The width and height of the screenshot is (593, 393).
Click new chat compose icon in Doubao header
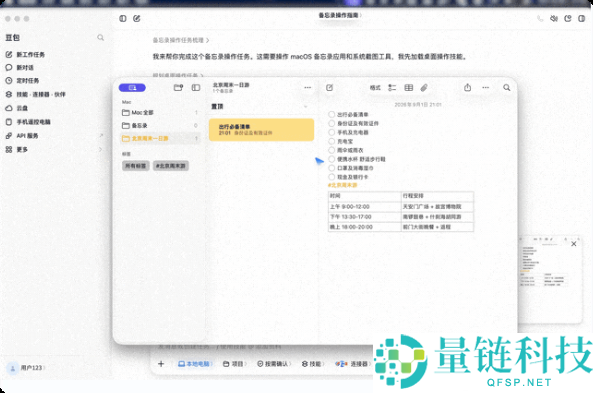click(137, 19)
